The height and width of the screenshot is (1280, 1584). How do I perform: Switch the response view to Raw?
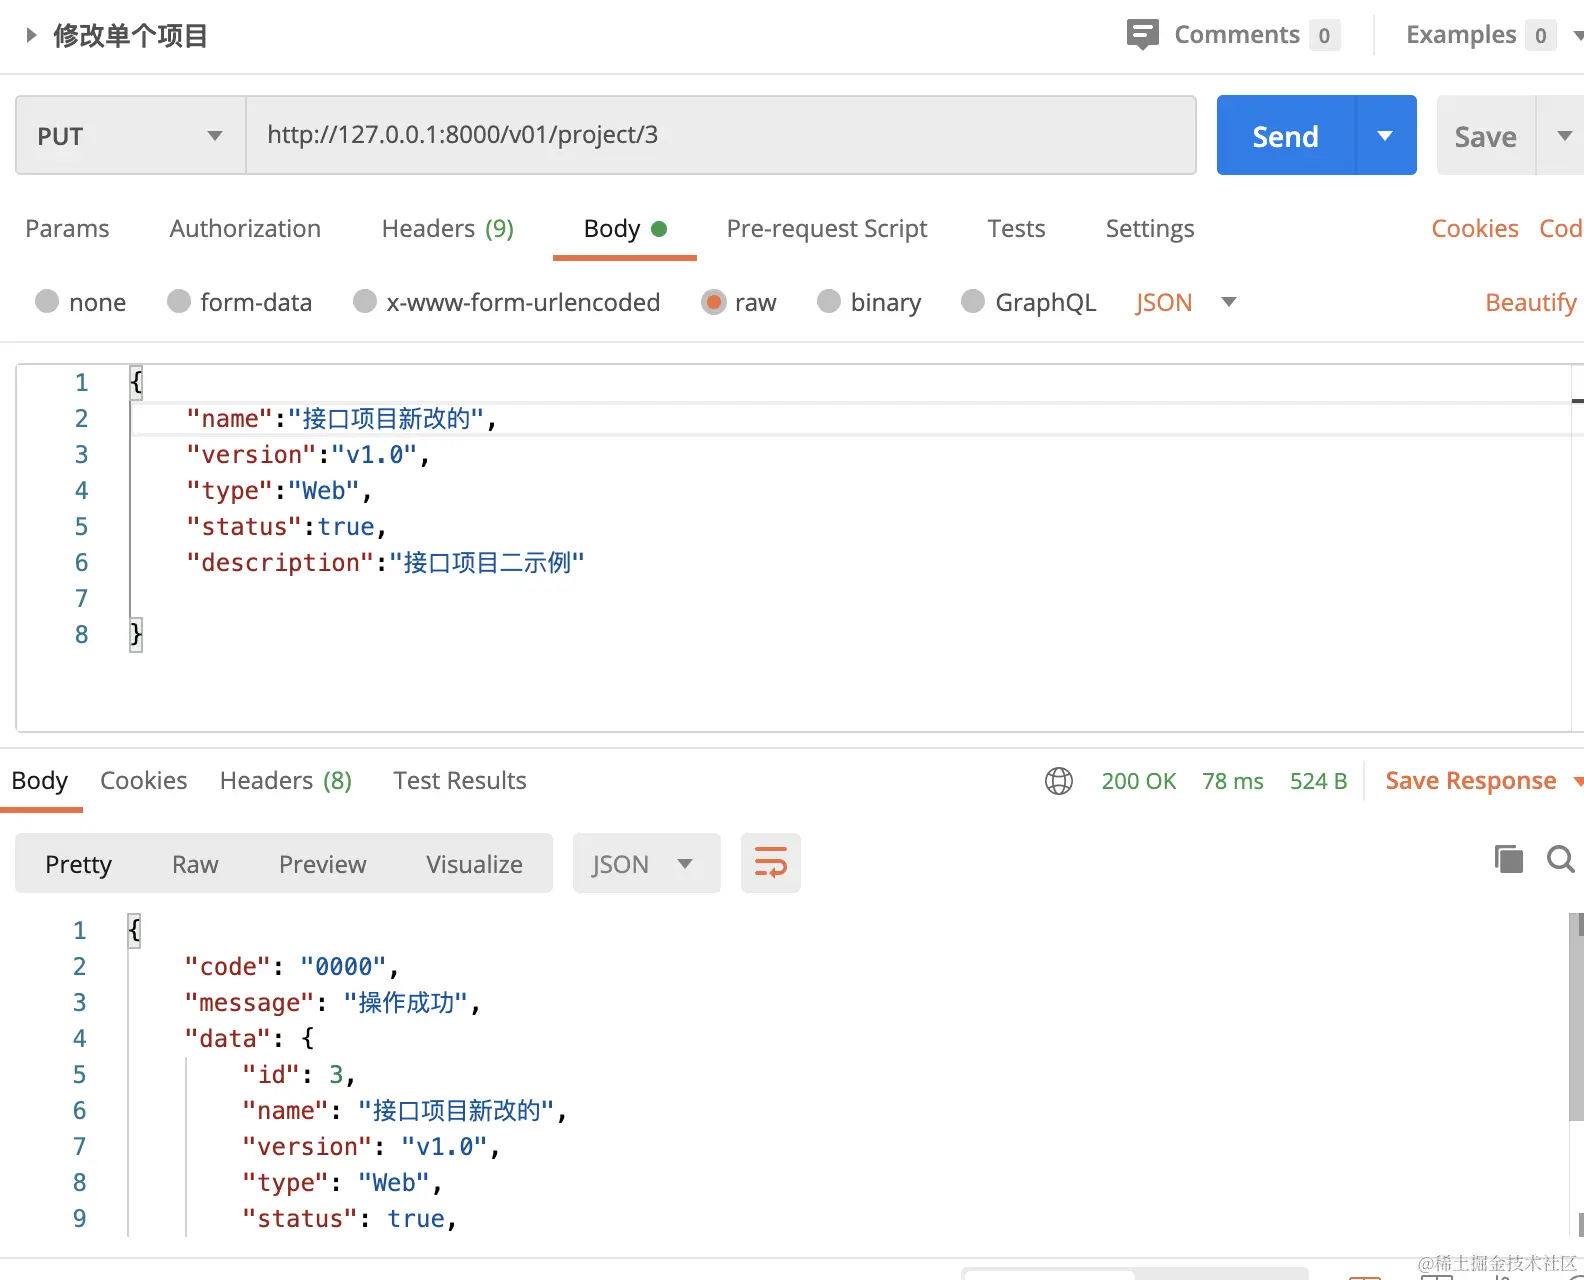coord(195,864)
